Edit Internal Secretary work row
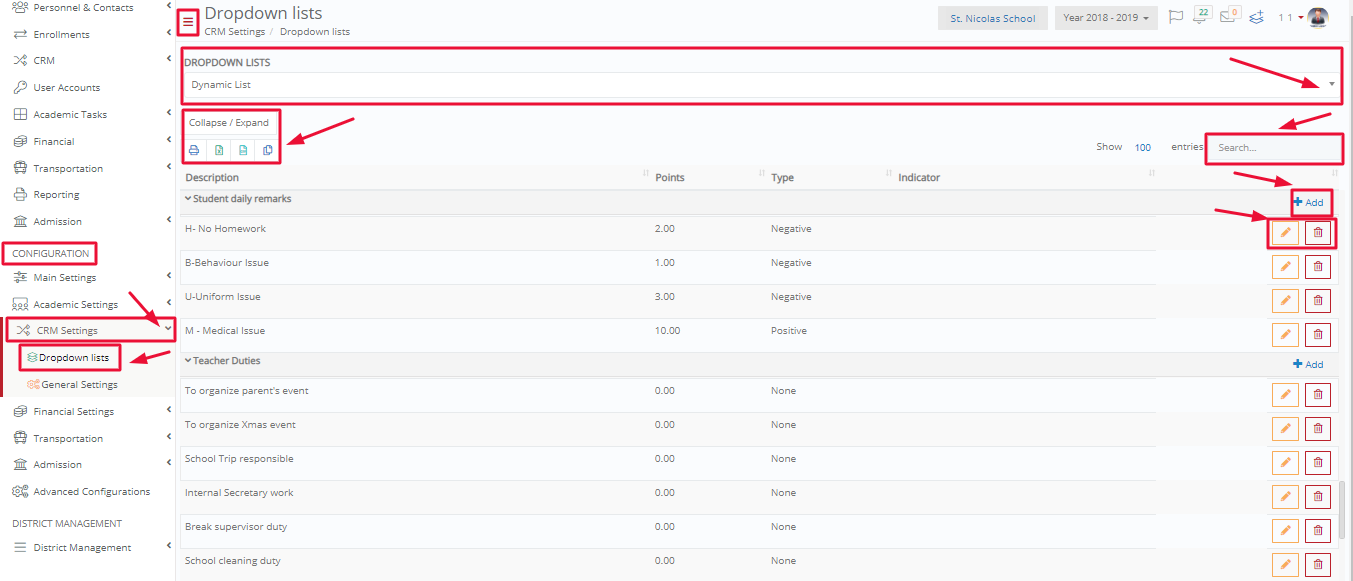 coord(1285,497)
